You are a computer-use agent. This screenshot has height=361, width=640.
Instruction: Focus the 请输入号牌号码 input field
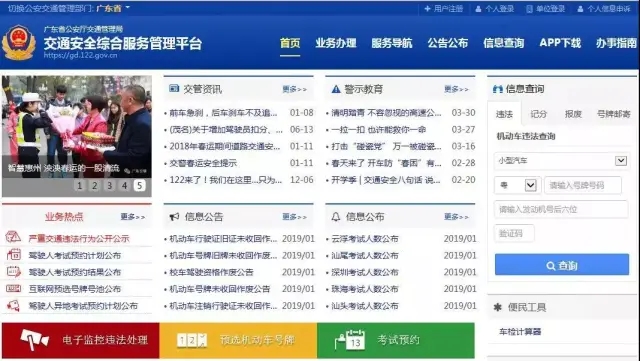[583, 185]
